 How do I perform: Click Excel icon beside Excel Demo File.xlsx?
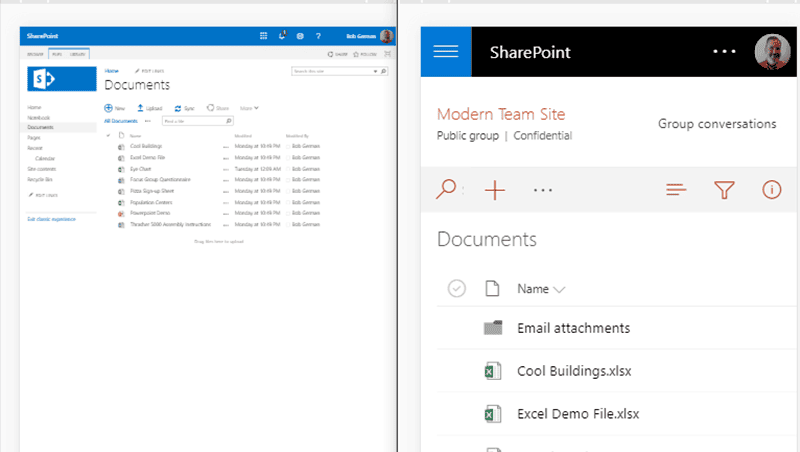pyautogui.click(x=493, y=414)
